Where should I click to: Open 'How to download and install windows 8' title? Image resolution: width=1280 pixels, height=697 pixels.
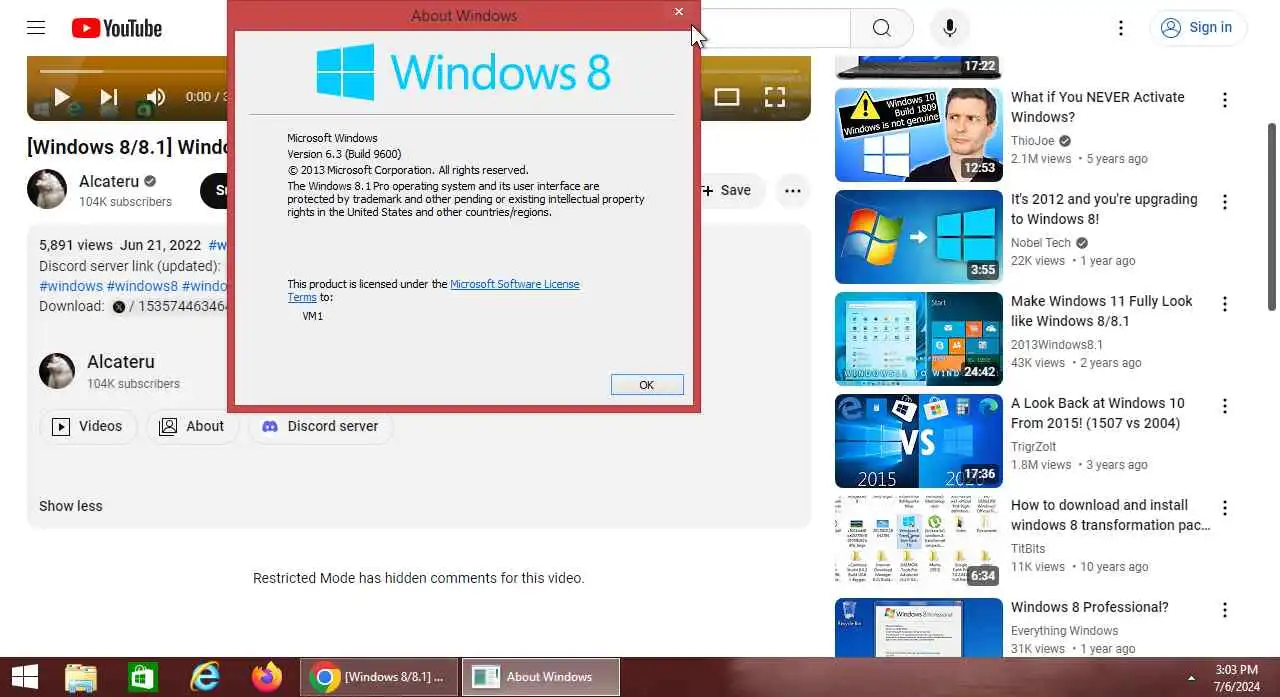[x=1110, y=515]
